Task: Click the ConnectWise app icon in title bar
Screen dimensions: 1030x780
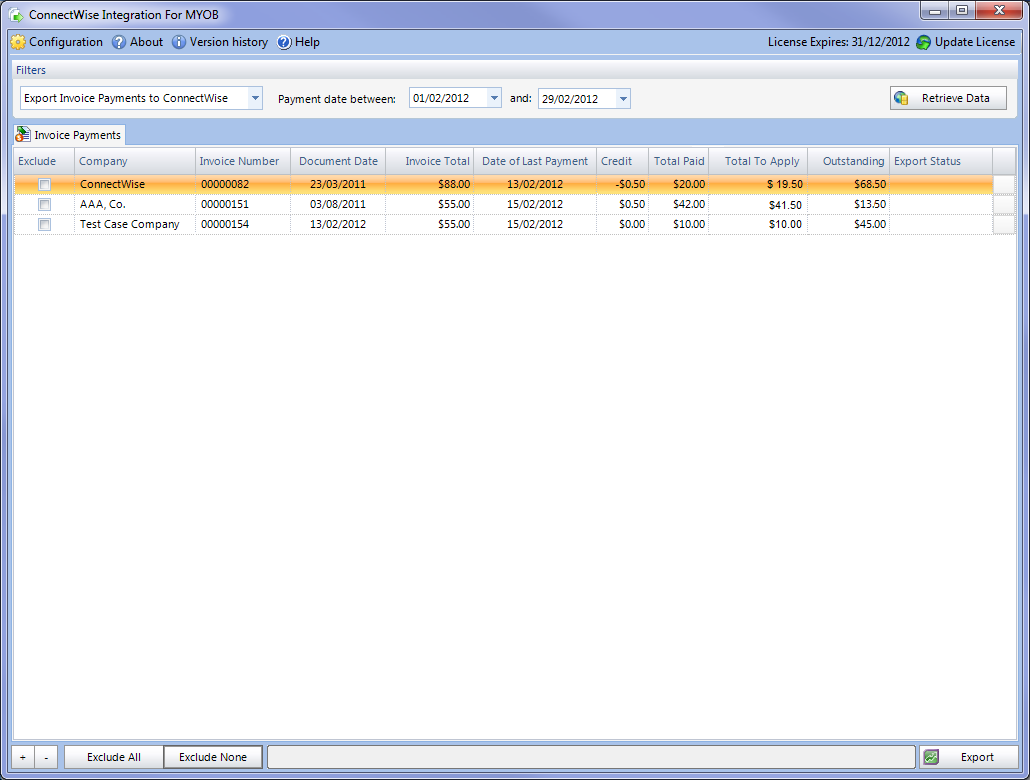Action: tap(16, 14)
